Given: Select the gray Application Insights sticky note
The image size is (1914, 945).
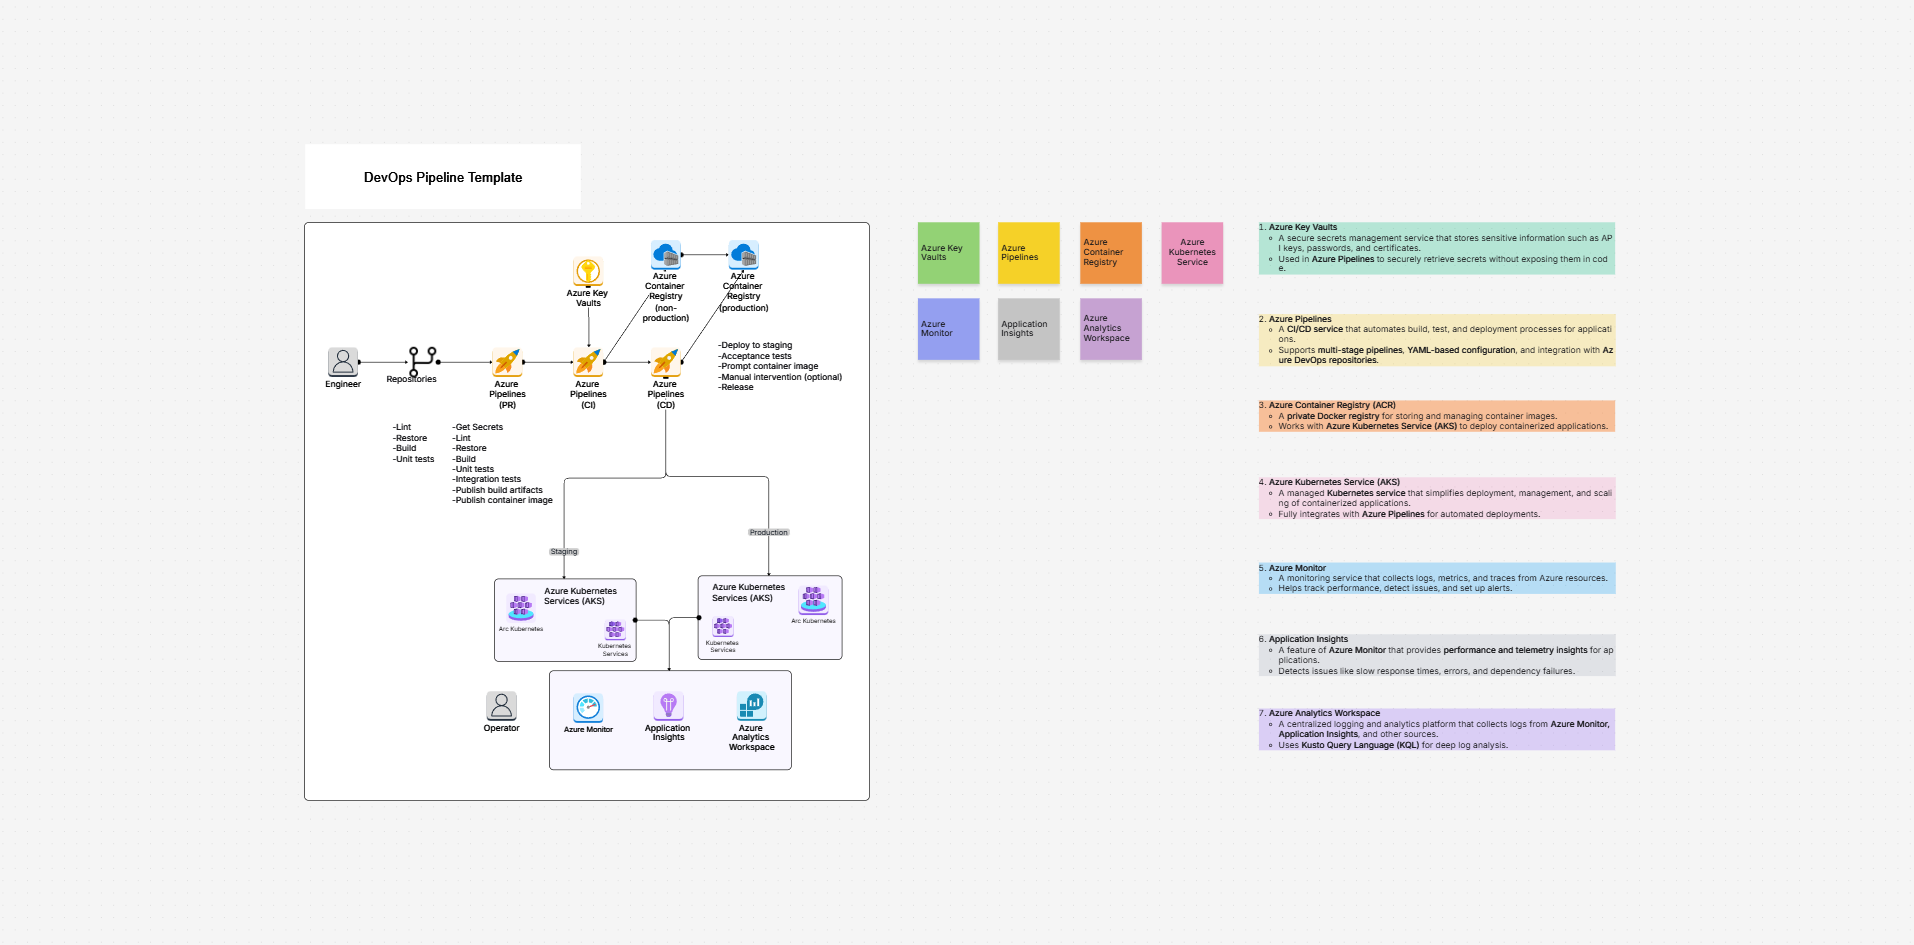Looking at the screenshot, I should (1028, 329).
